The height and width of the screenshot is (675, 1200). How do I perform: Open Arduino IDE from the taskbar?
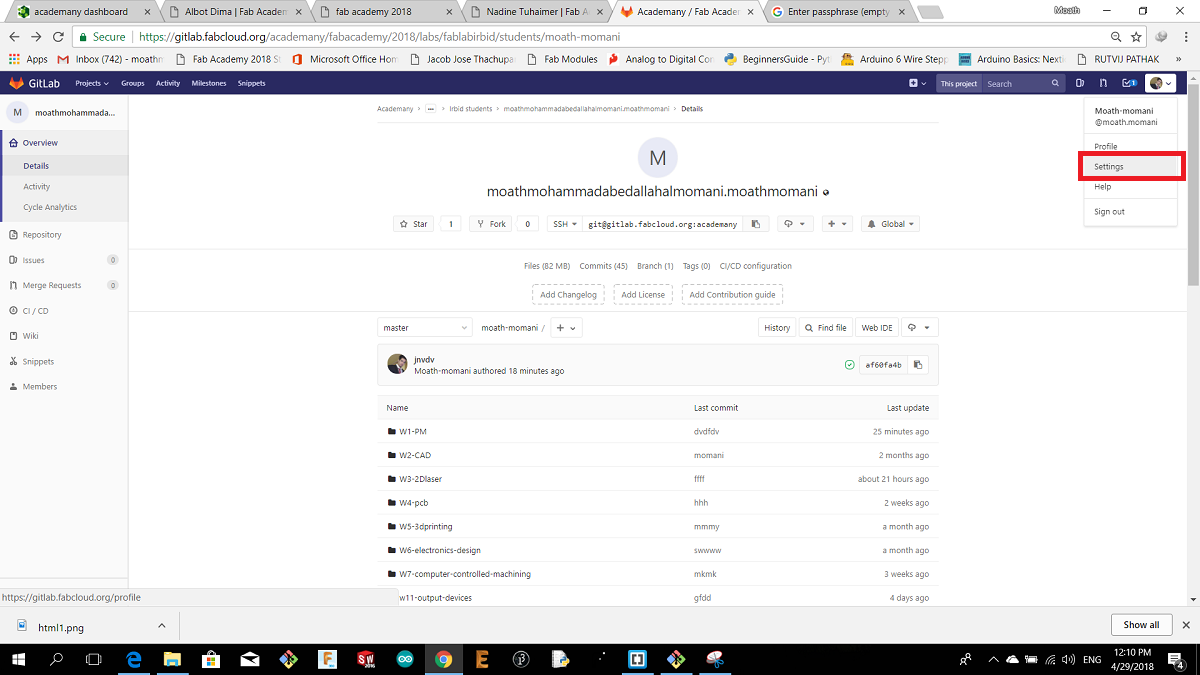pyautogui.click(x=404, y=660)
